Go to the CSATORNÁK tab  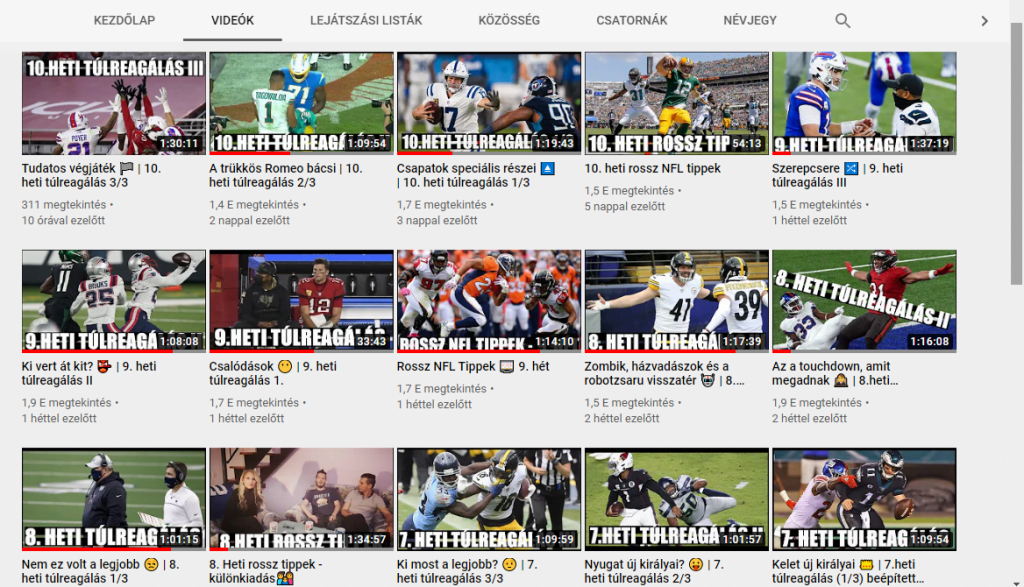point(631,20)
